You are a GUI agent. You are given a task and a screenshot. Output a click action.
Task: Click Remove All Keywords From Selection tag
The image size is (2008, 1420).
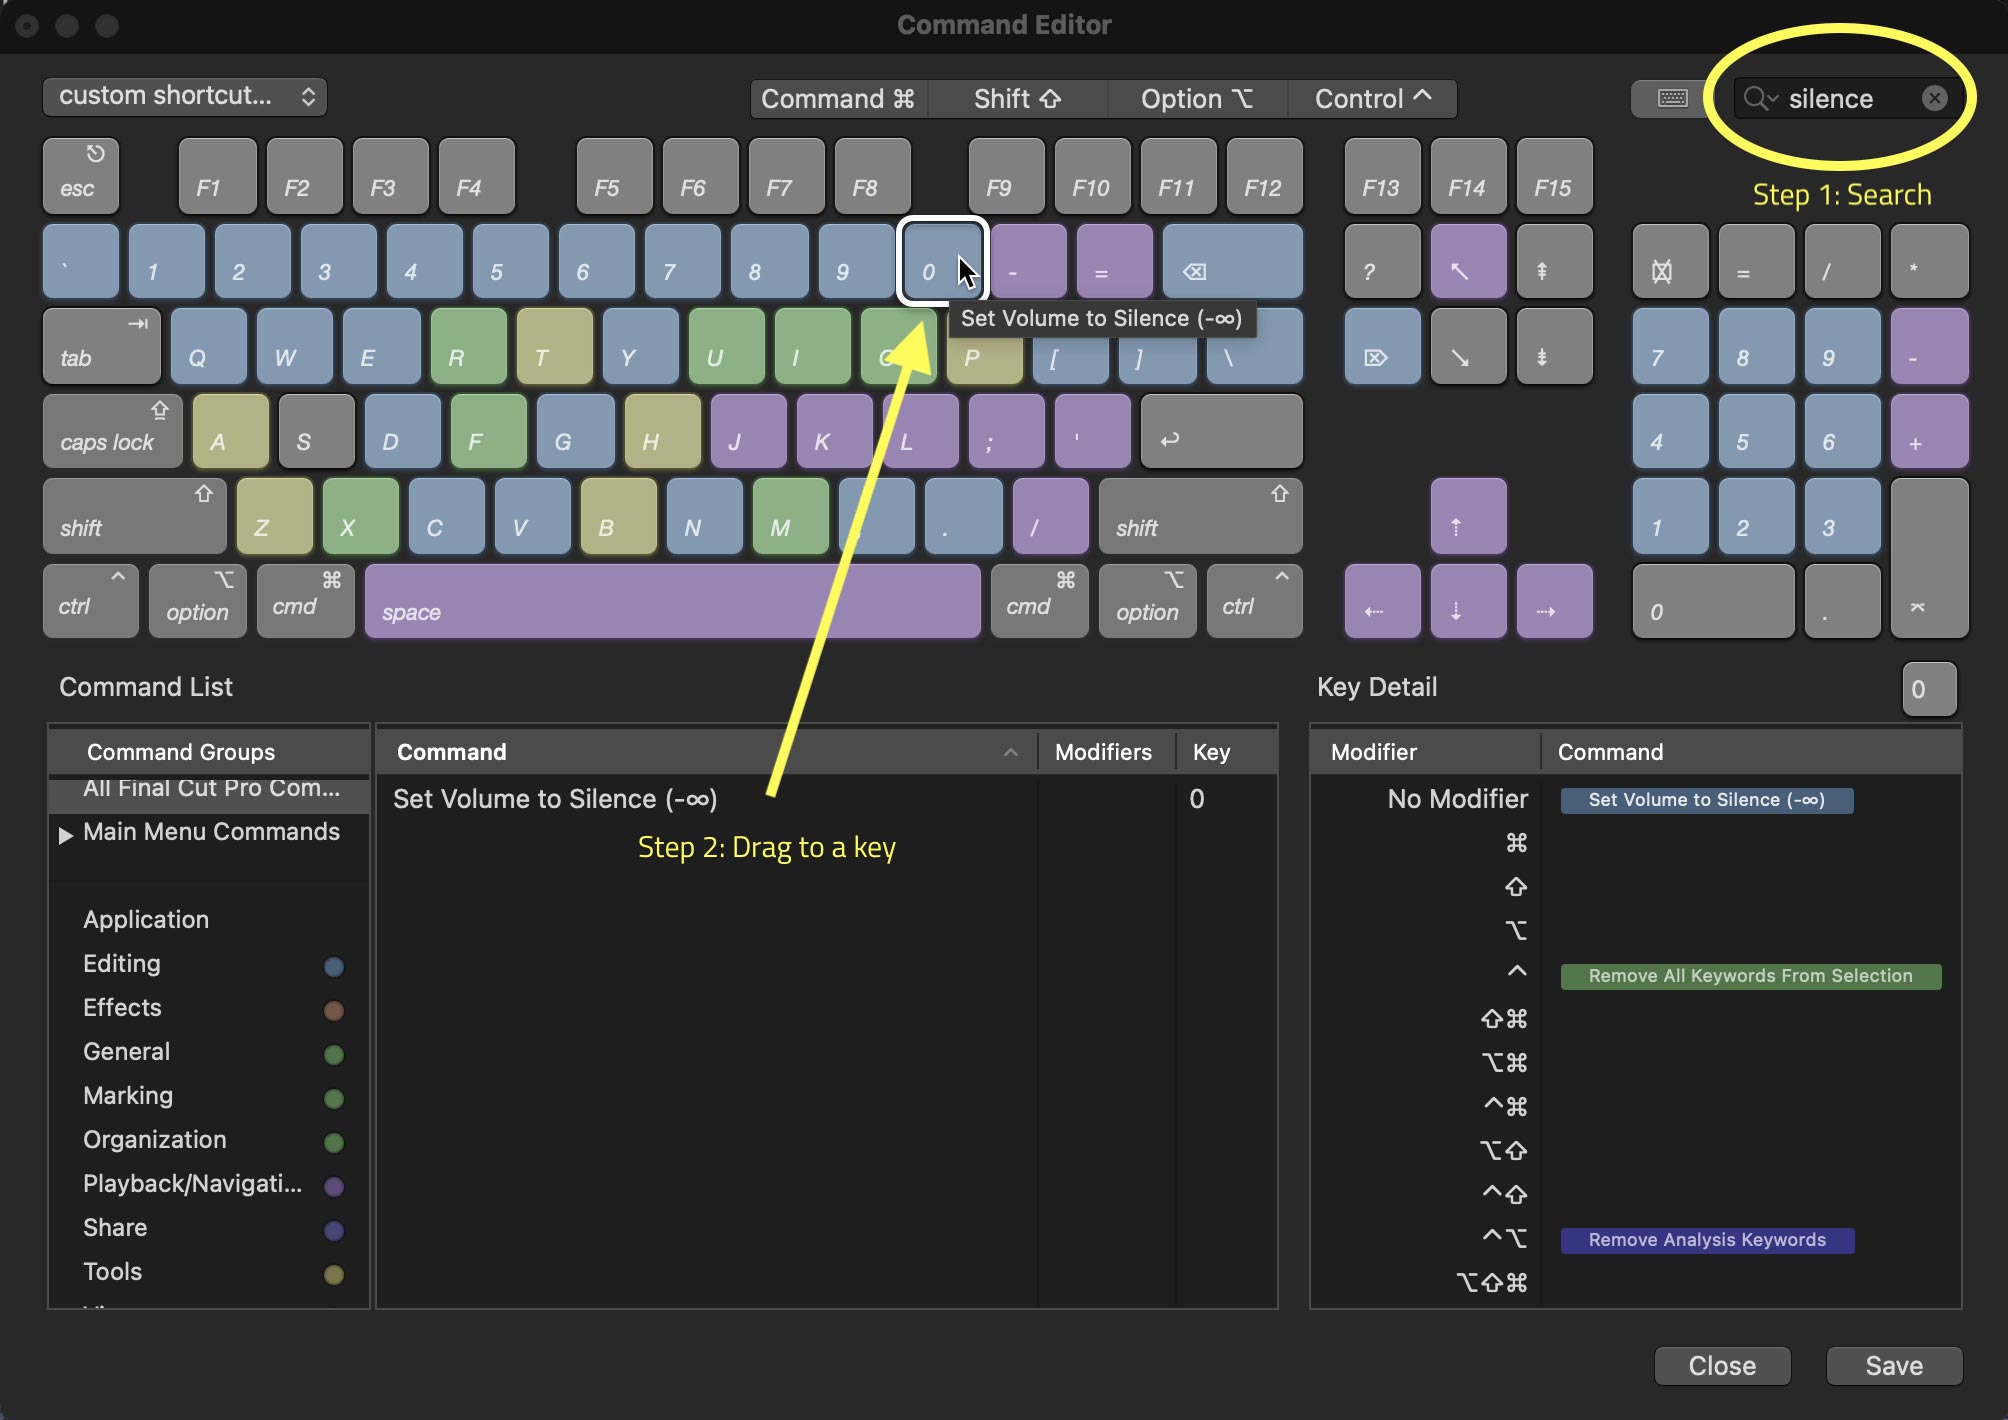click(1750, 976)
